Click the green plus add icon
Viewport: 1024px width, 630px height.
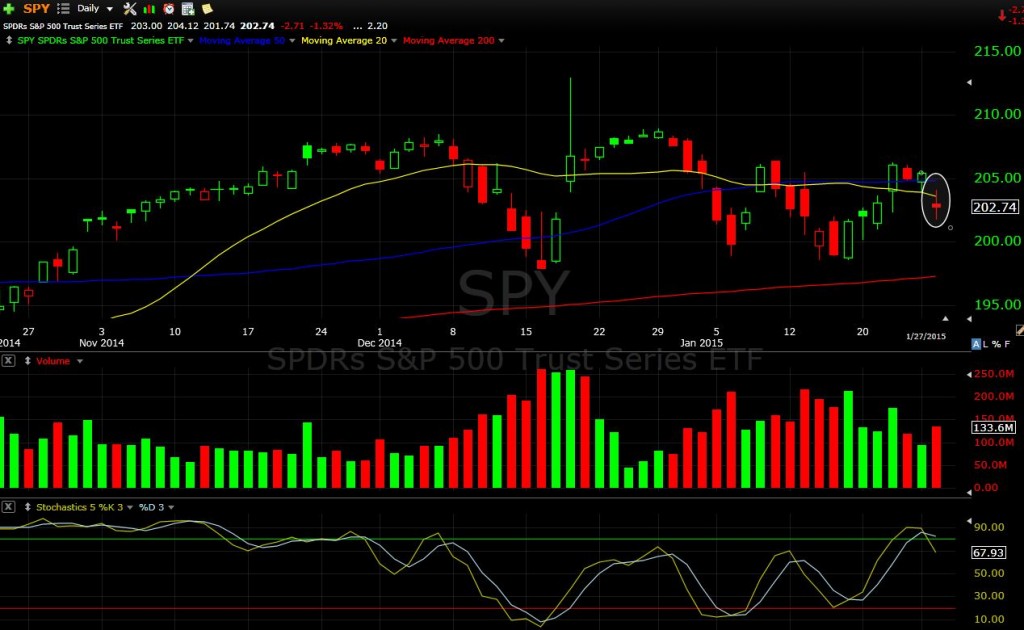click(x=8, y=8)
